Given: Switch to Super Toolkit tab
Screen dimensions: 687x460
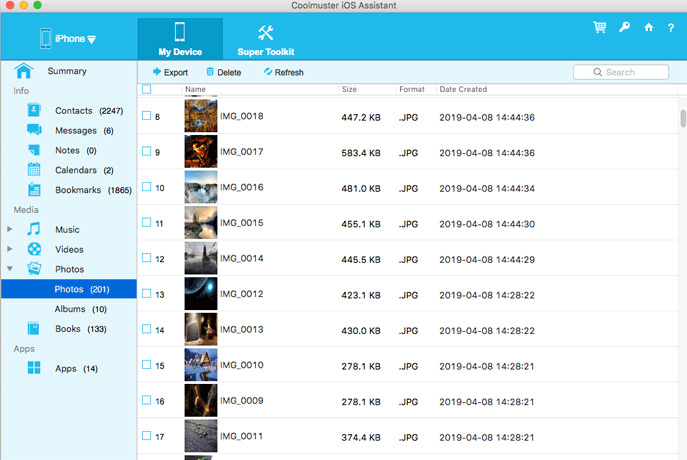Looking at the screenshot, I should click(x=264, y=39).
